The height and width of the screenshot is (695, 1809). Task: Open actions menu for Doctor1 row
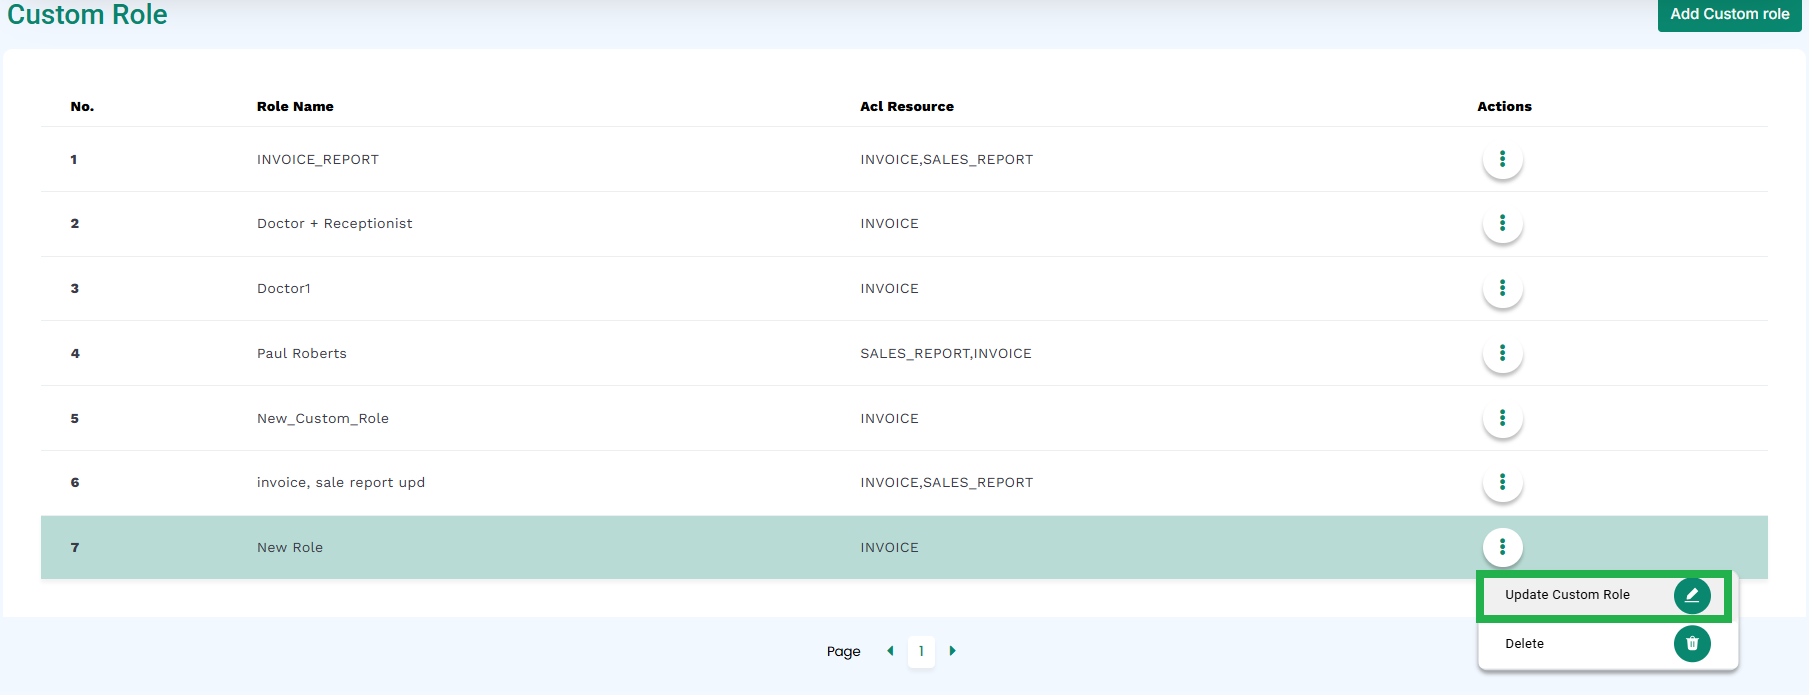(1502, 288)
